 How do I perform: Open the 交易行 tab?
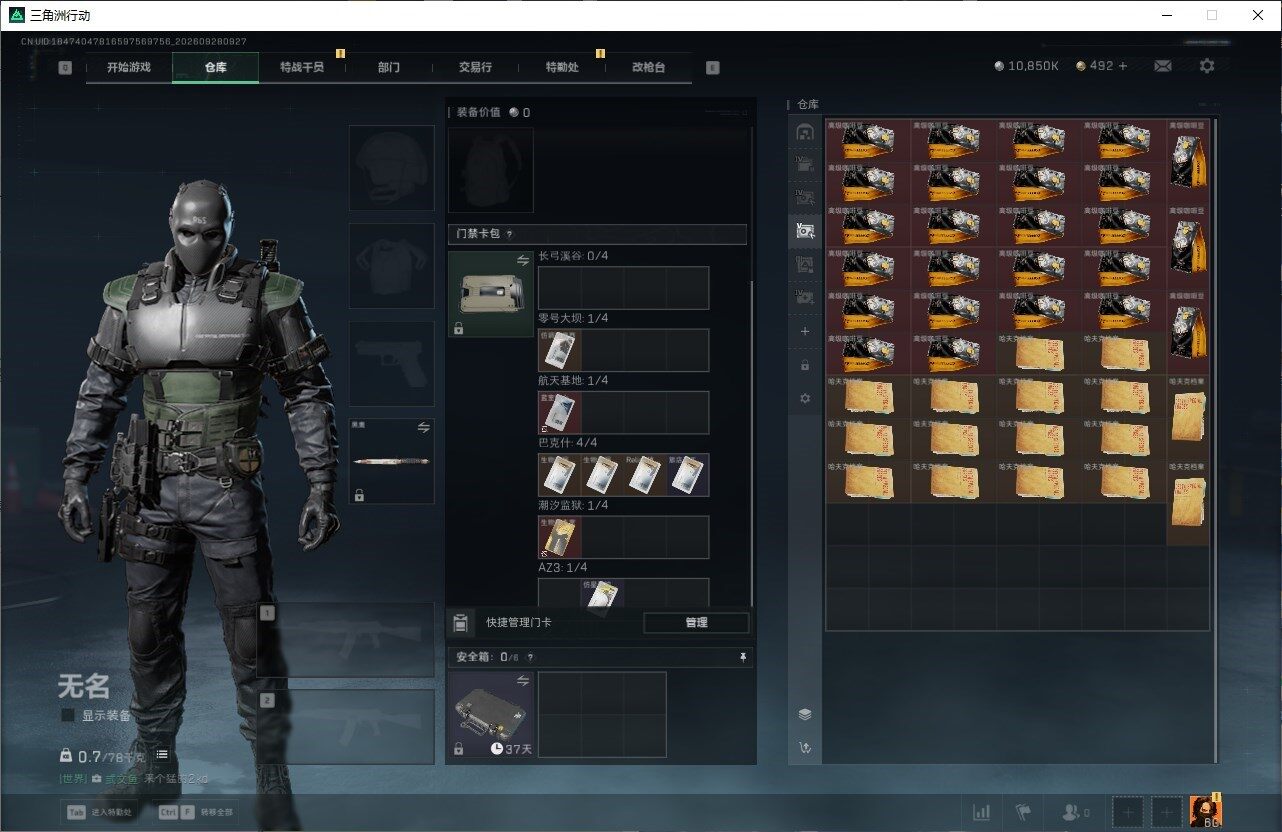click(x=475, y=67)
